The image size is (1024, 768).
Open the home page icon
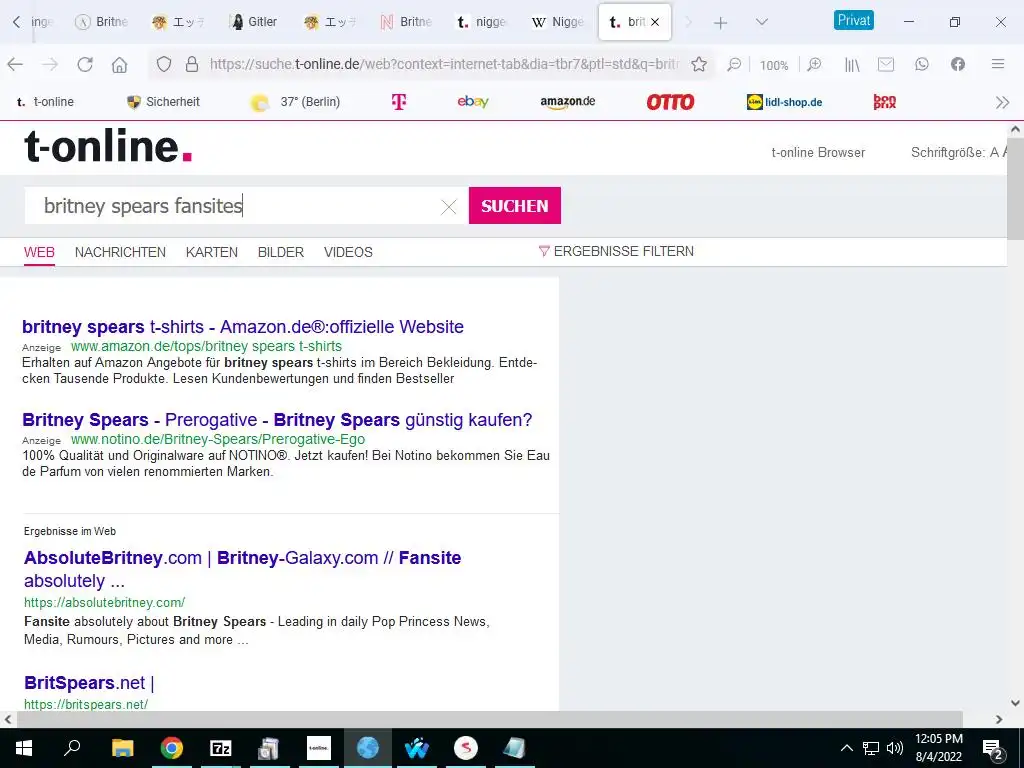pos(120,64)
